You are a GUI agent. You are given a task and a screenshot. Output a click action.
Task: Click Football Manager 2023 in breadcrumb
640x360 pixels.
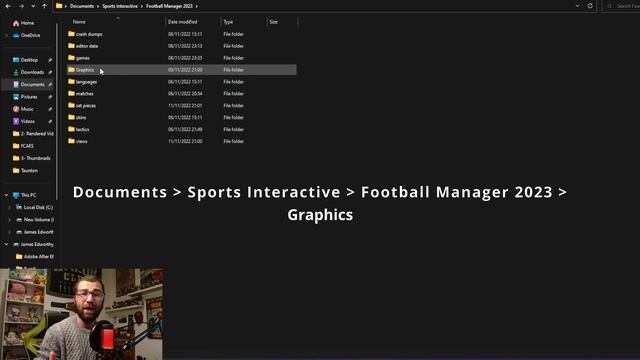click(169, 6)
